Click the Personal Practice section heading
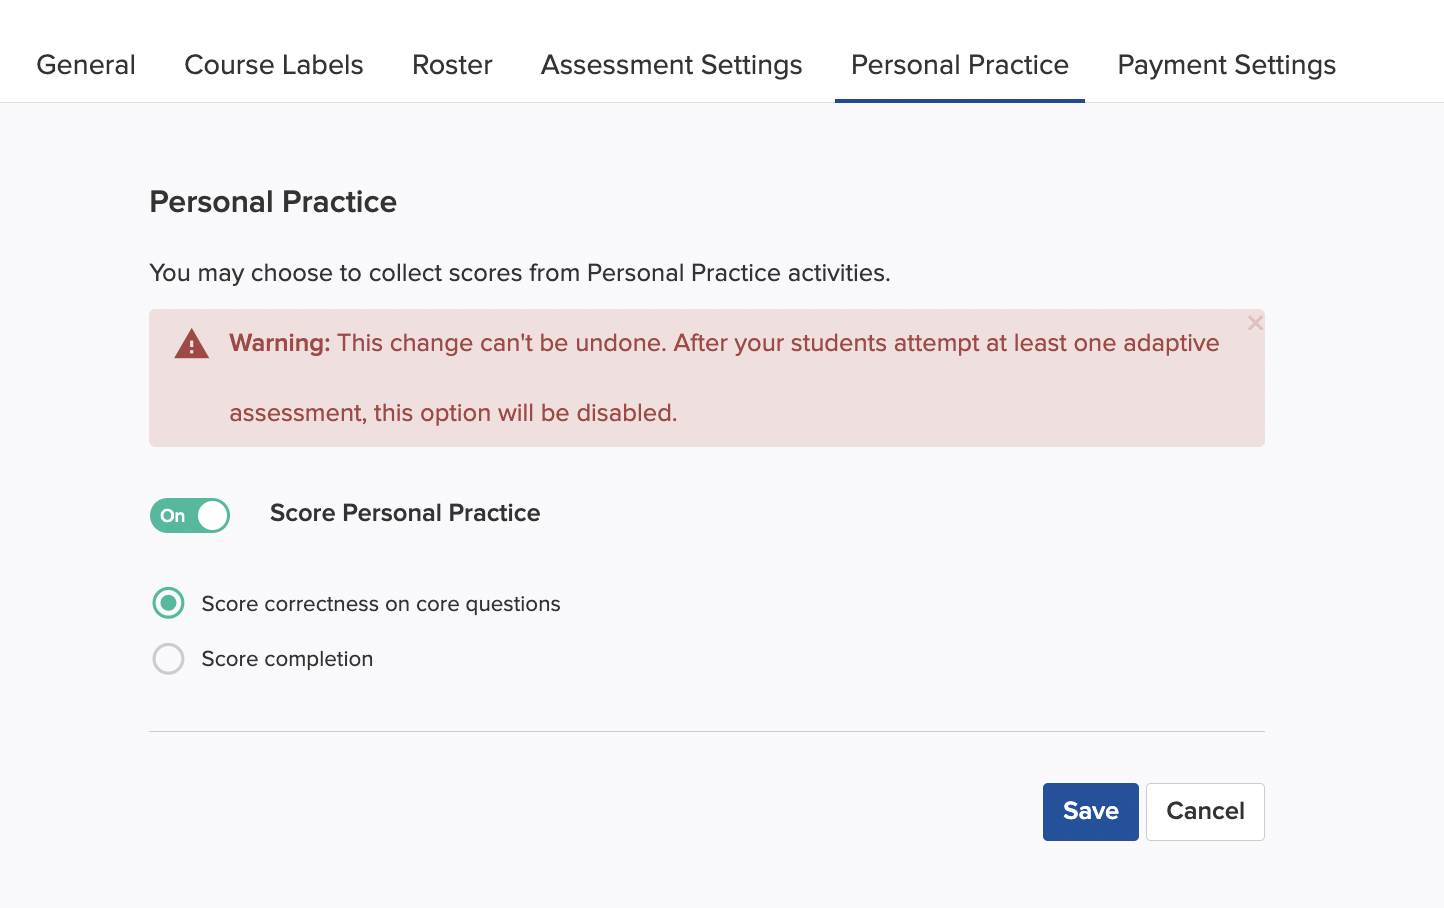1444x908 pixels. (273, 202)
